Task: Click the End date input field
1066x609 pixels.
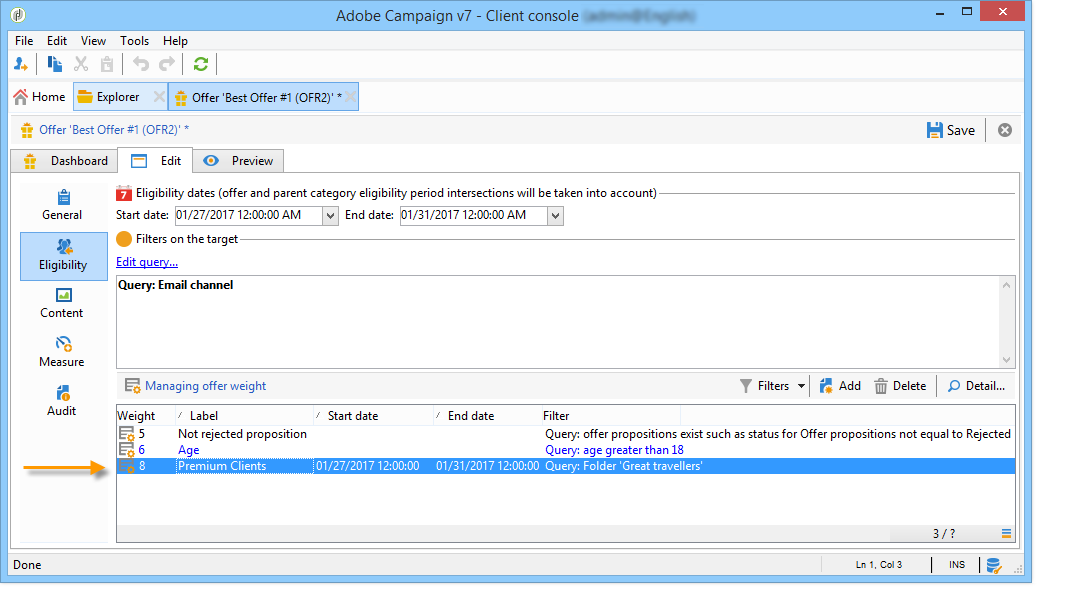Action: click(x=474, y=215)
